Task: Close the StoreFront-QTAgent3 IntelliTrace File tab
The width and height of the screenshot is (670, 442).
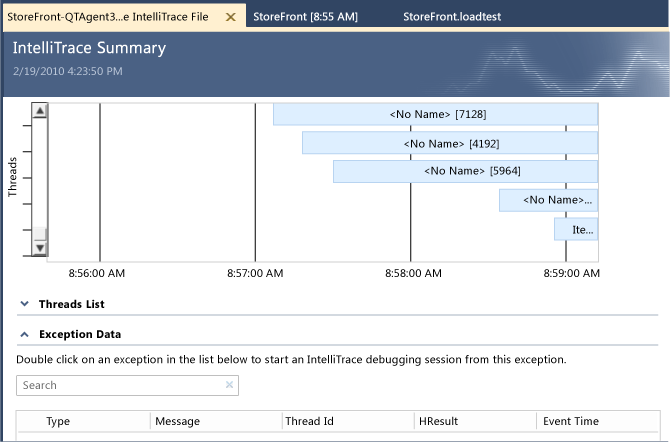Action: (230, 17)
